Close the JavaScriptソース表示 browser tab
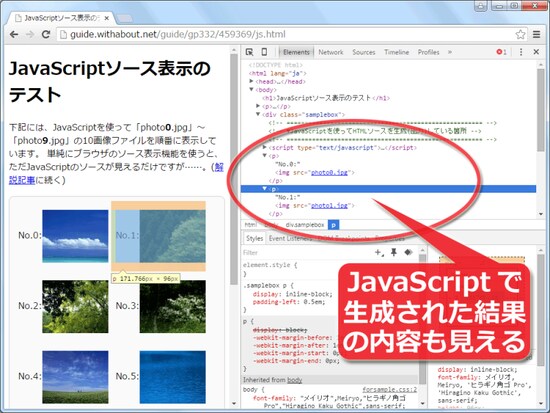550x413 pixels. point(107,18)
